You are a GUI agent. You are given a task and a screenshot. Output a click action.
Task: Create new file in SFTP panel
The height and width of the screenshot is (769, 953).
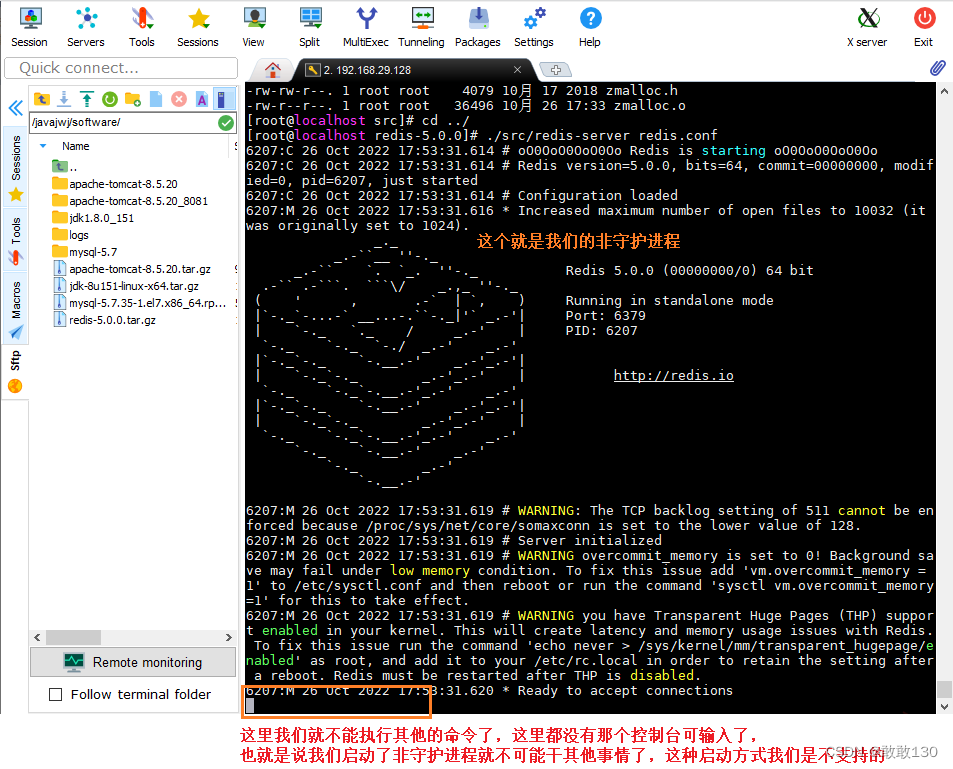click(156, 98)
